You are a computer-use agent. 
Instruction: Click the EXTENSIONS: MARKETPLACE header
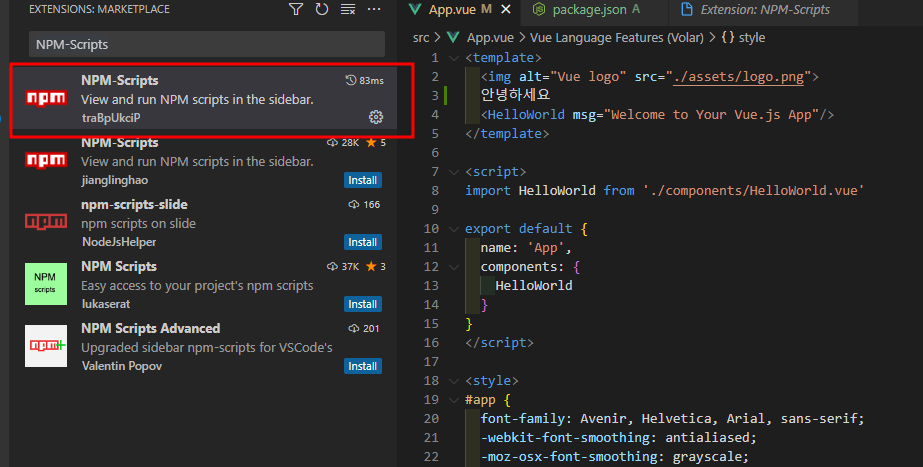pos(99,9)
